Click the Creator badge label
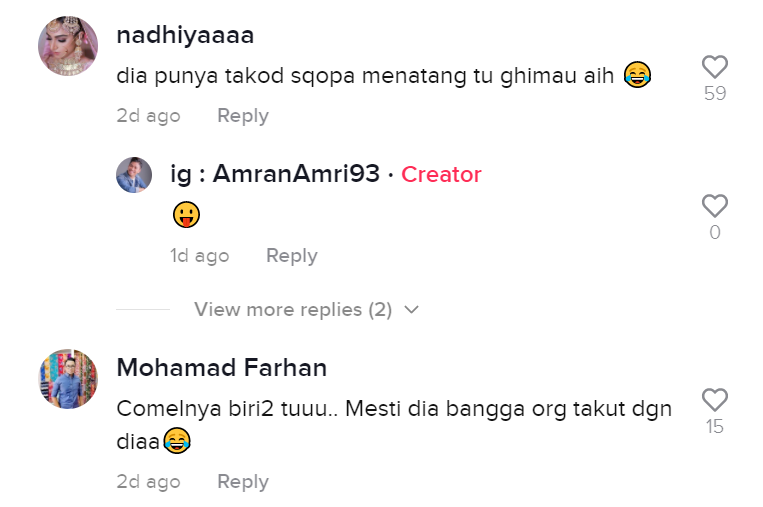 [441, 174]
